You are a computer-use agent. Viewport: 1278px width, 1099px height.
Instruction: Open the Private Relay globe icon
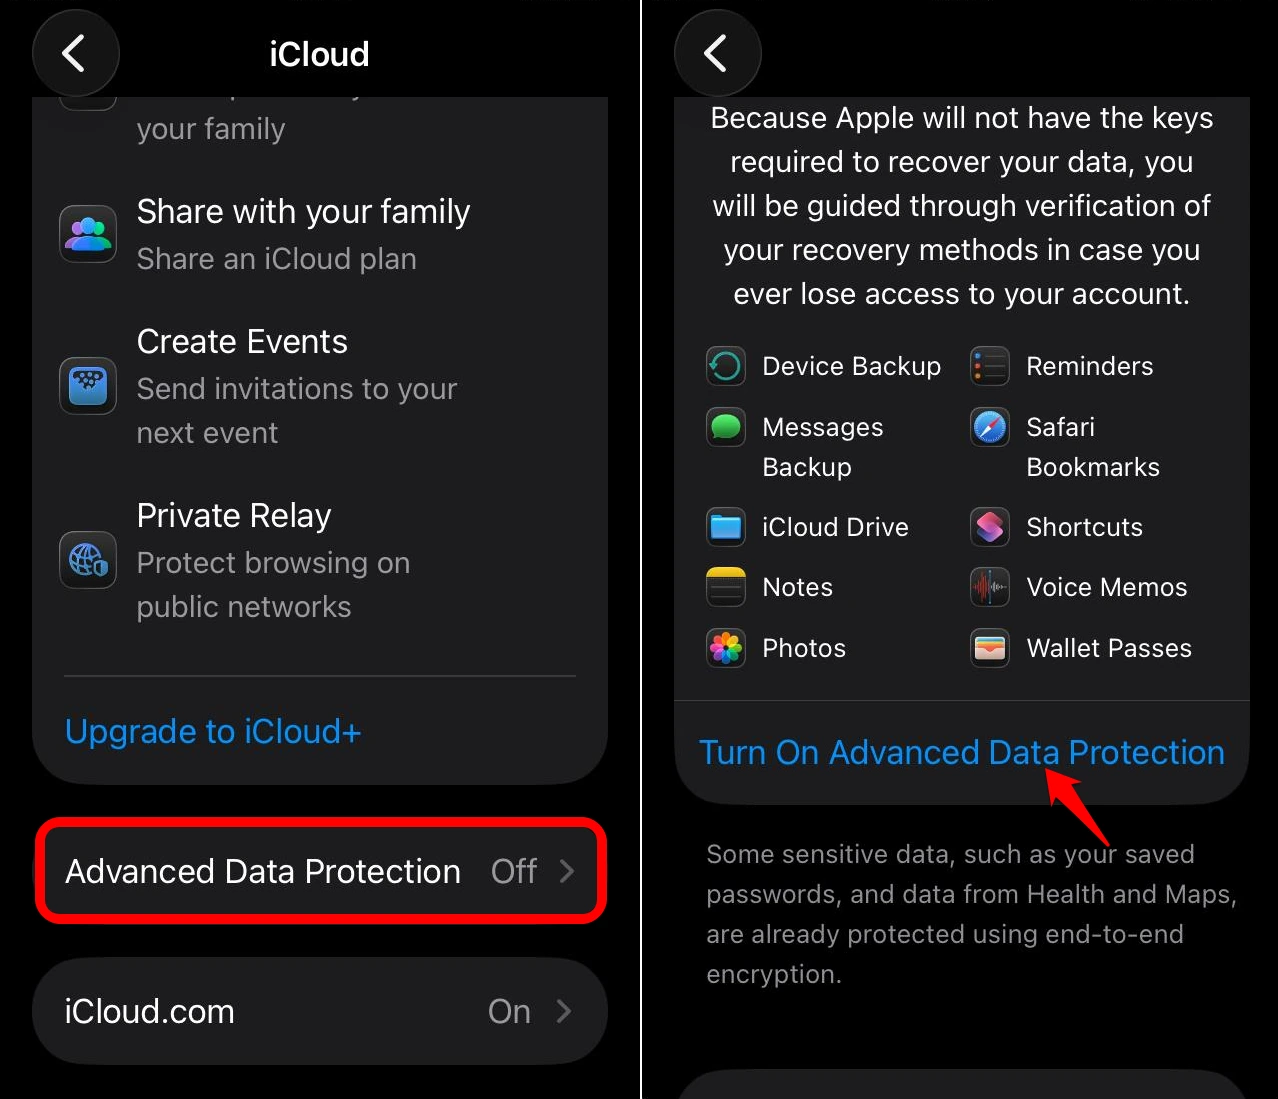click(87, 560)
